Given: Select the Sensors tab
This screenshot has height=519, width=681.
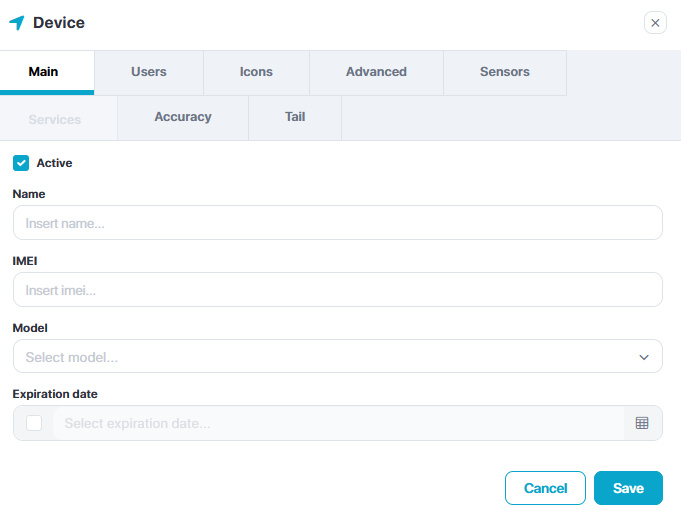Looking at the screenshot, I should tap(505, 72).
